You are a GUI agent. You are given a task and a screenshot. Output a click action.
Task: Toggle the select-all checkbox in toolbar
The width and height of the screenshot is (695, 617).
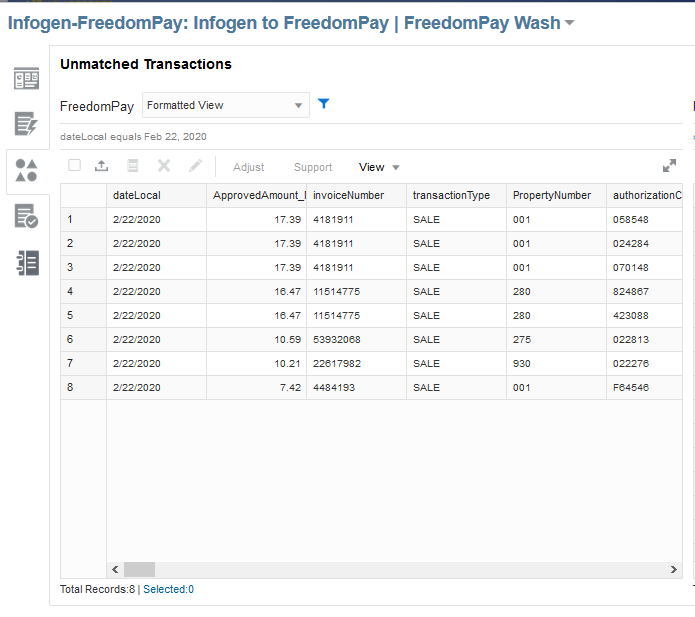click(74, 166)
